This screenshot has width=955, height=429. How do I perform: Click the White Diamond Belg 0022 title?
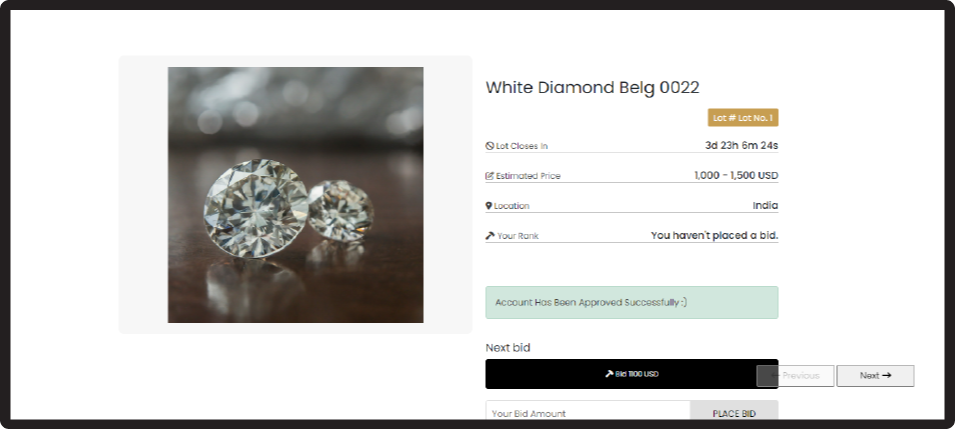(x=592, y=87)
